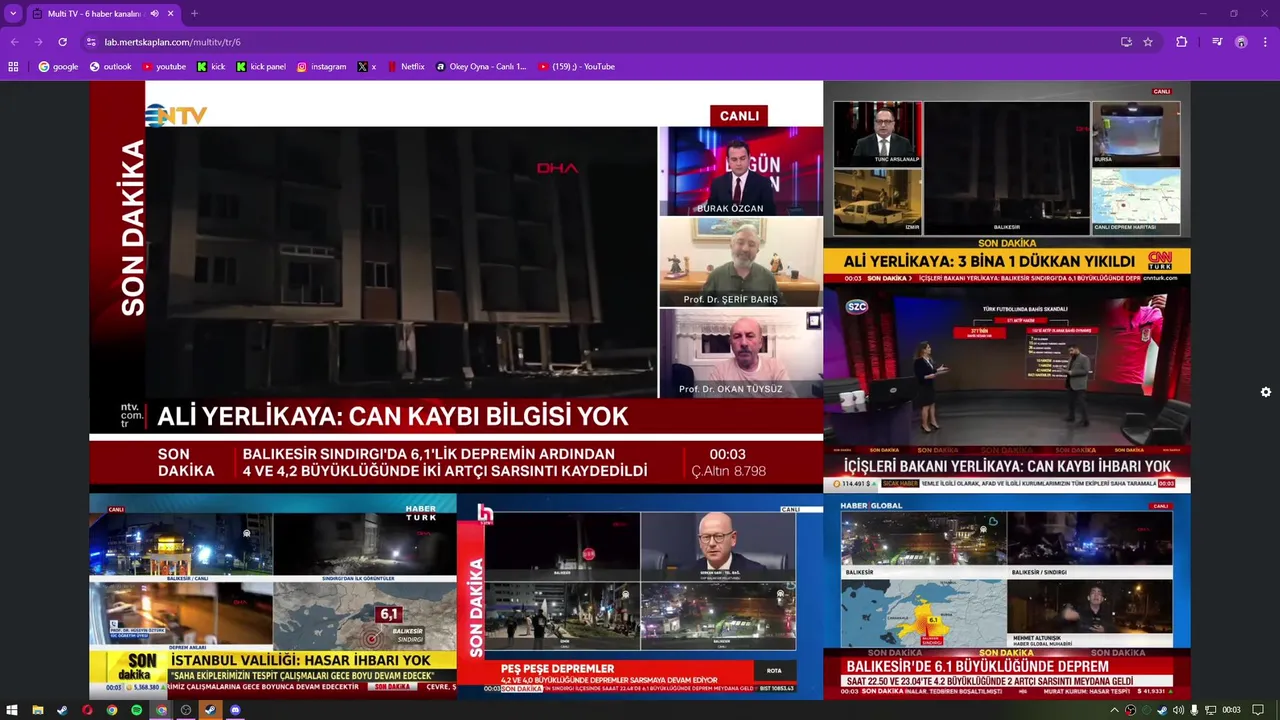
Task: Open File Explorer from taskbar
Action: 37,710
